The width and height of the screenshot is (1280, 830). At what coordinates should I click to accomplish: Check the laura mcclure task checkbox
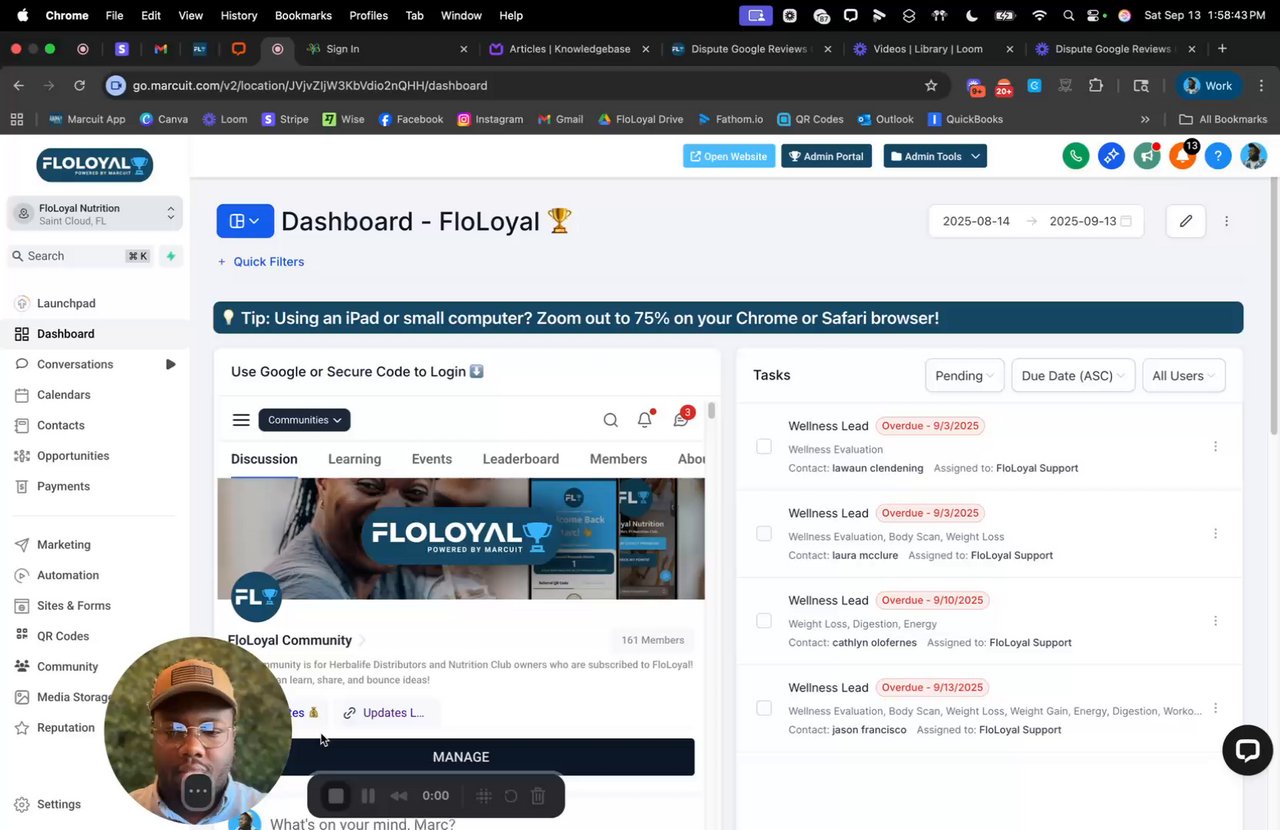[764, 534]
